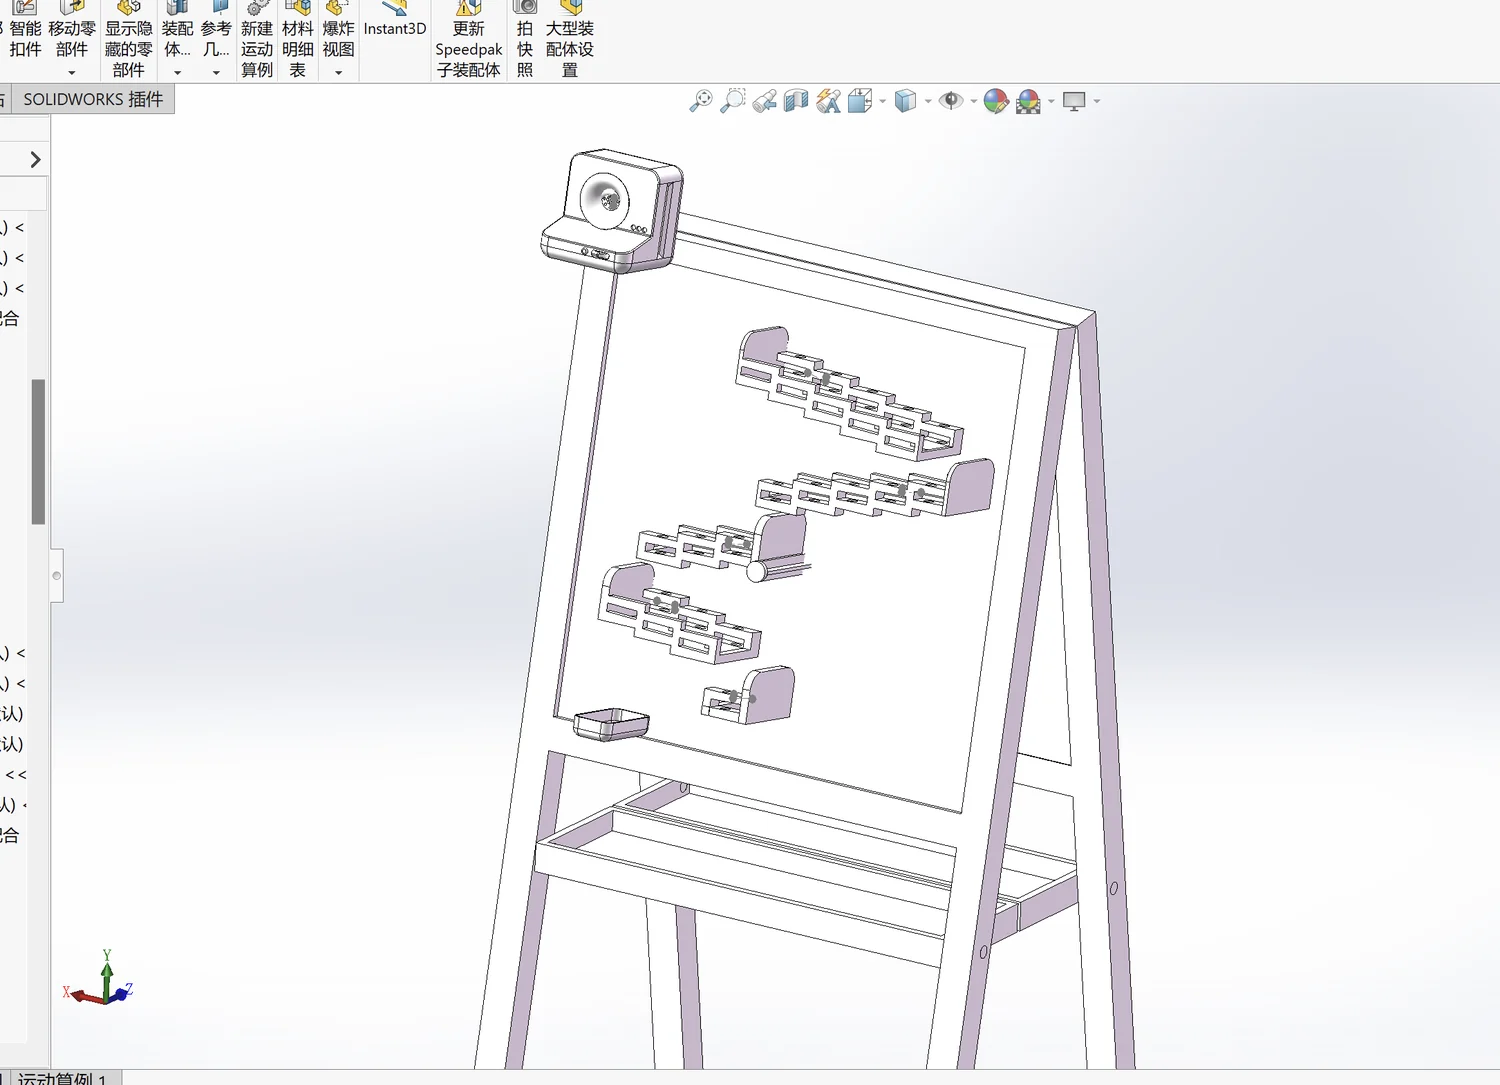The height and width of the screenshot is (1085, 1500).
Task: Open Bill of Materials (材料明细表)
Action: pyautogui.click(x=298, y=40)
